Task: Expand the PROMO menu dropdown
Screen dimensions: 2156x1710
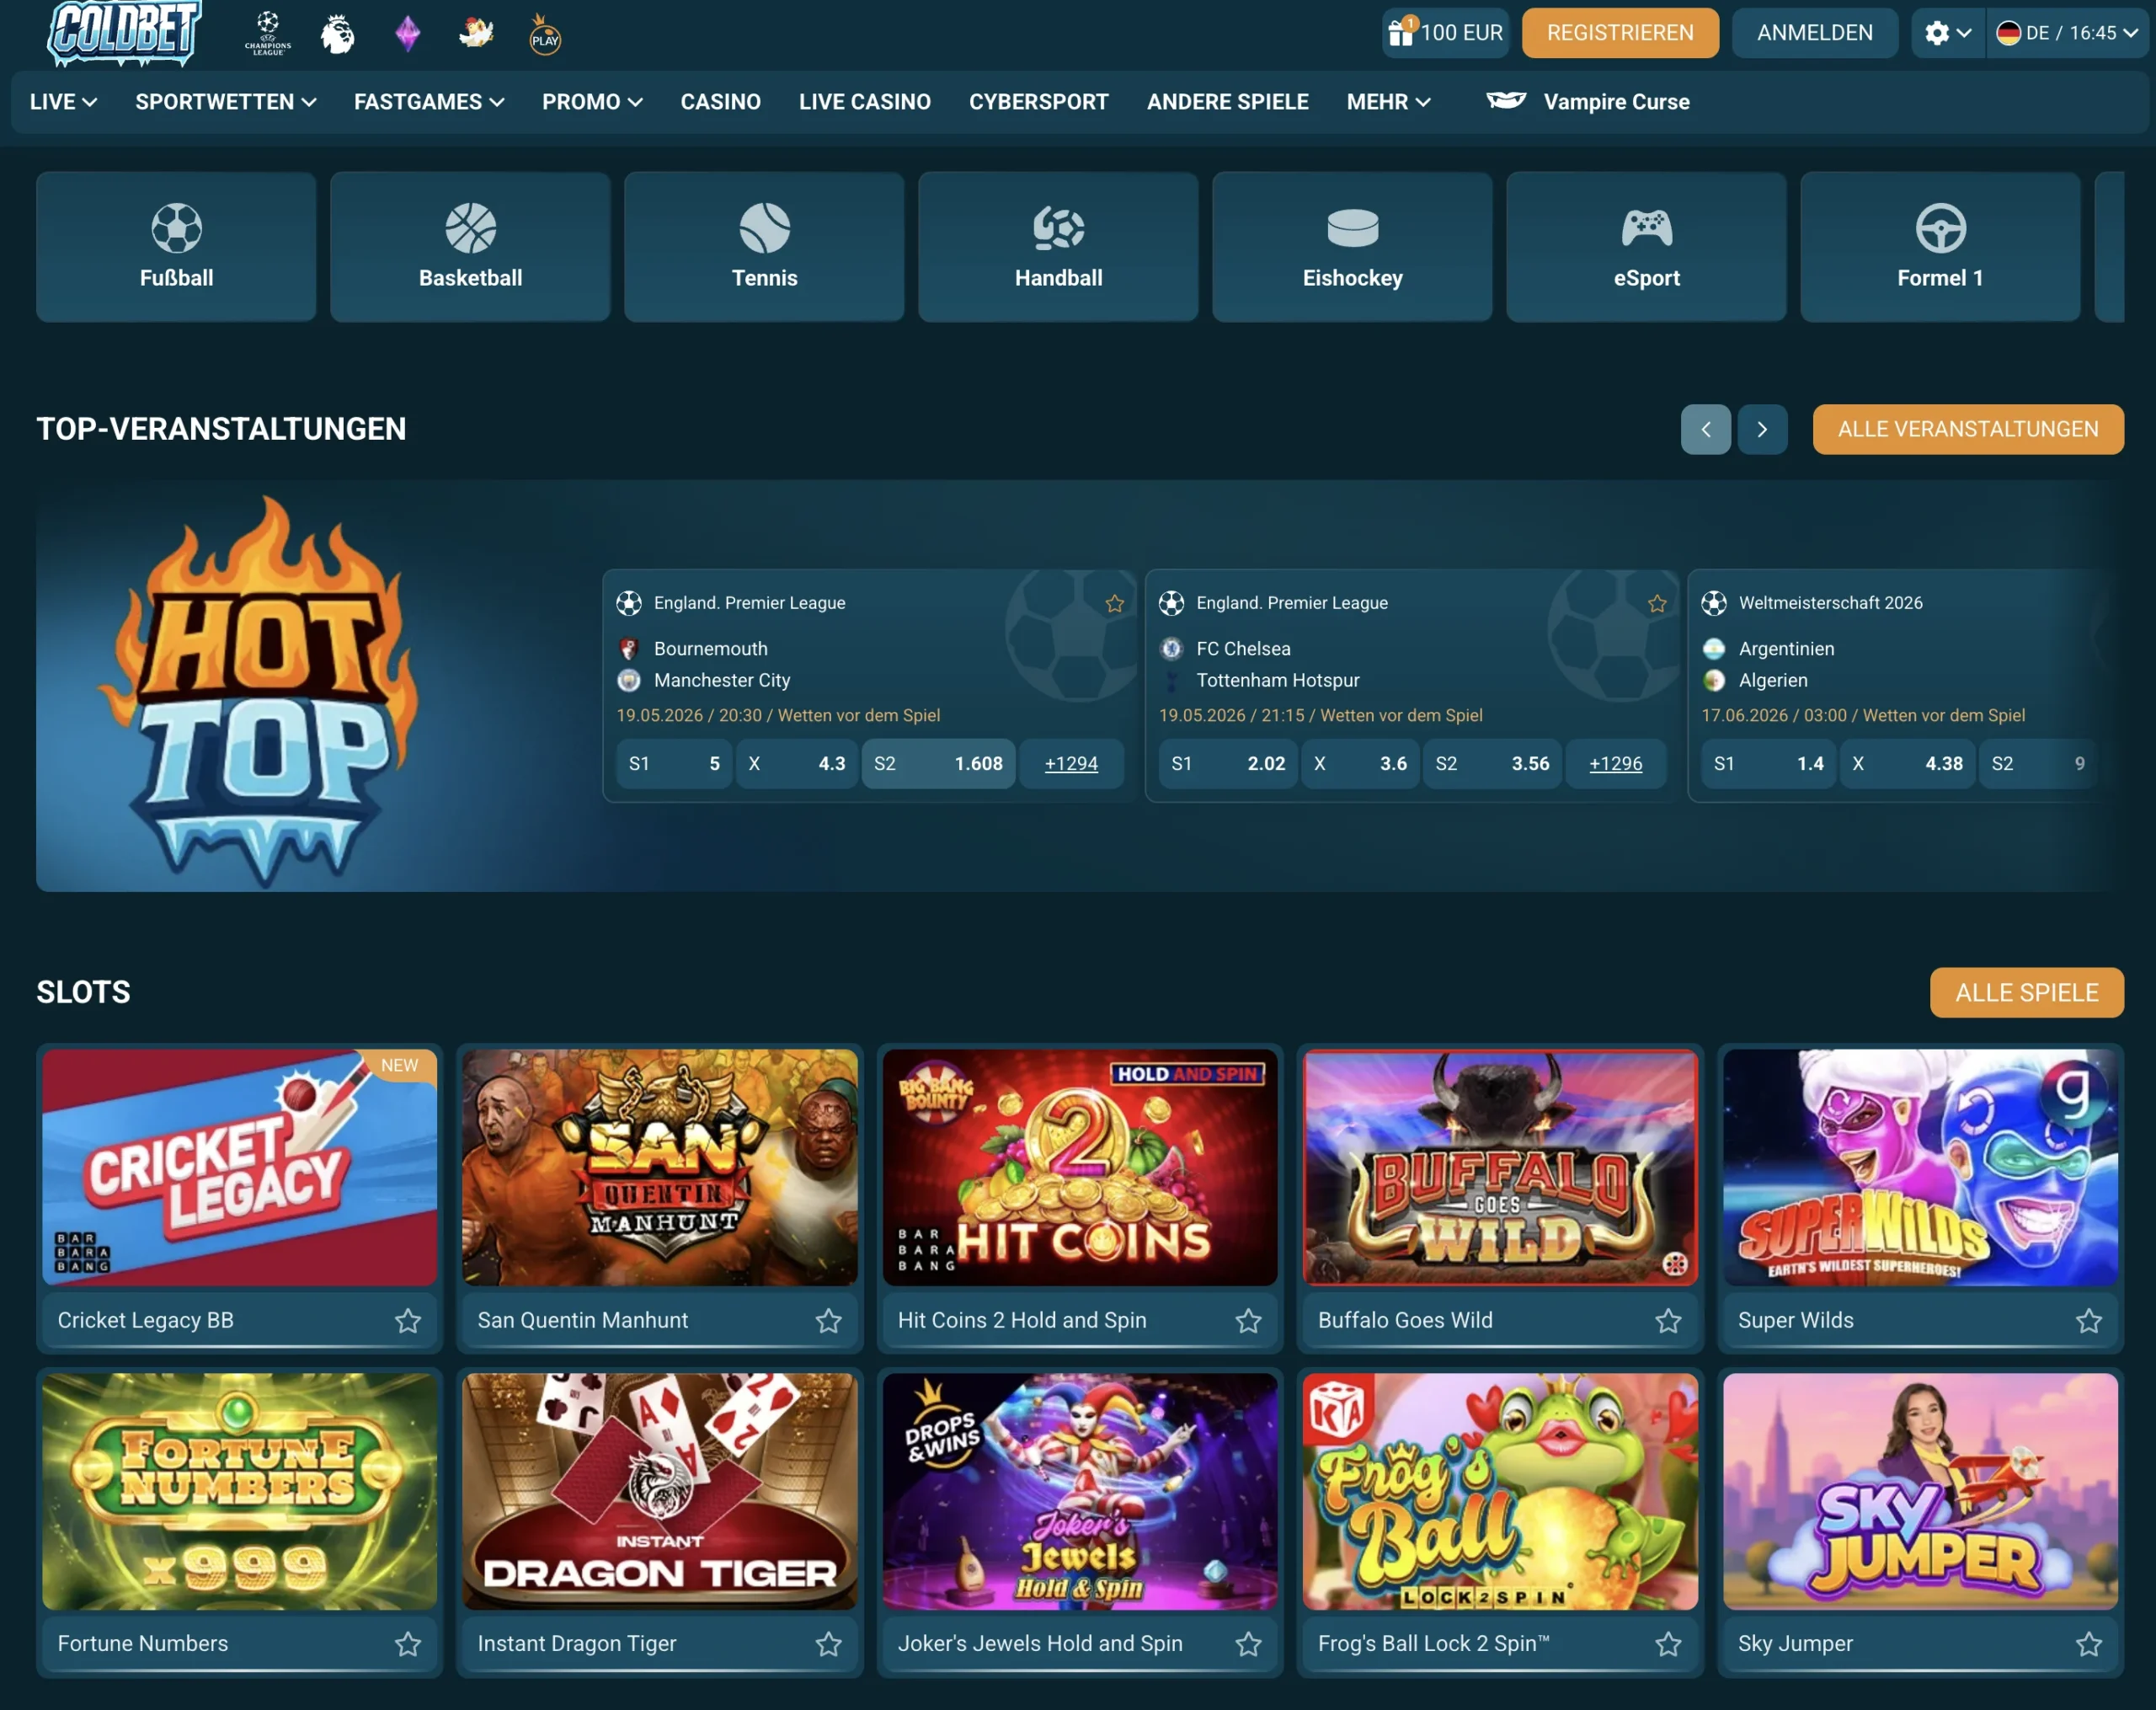Action: point(592,102)
